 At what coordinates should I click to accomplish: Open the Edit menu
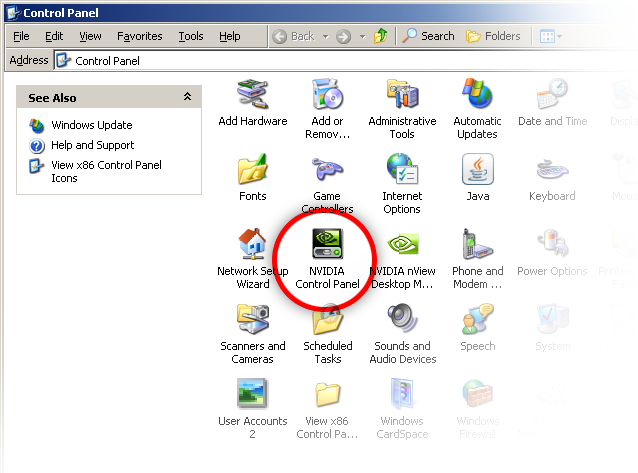[54, 36]
